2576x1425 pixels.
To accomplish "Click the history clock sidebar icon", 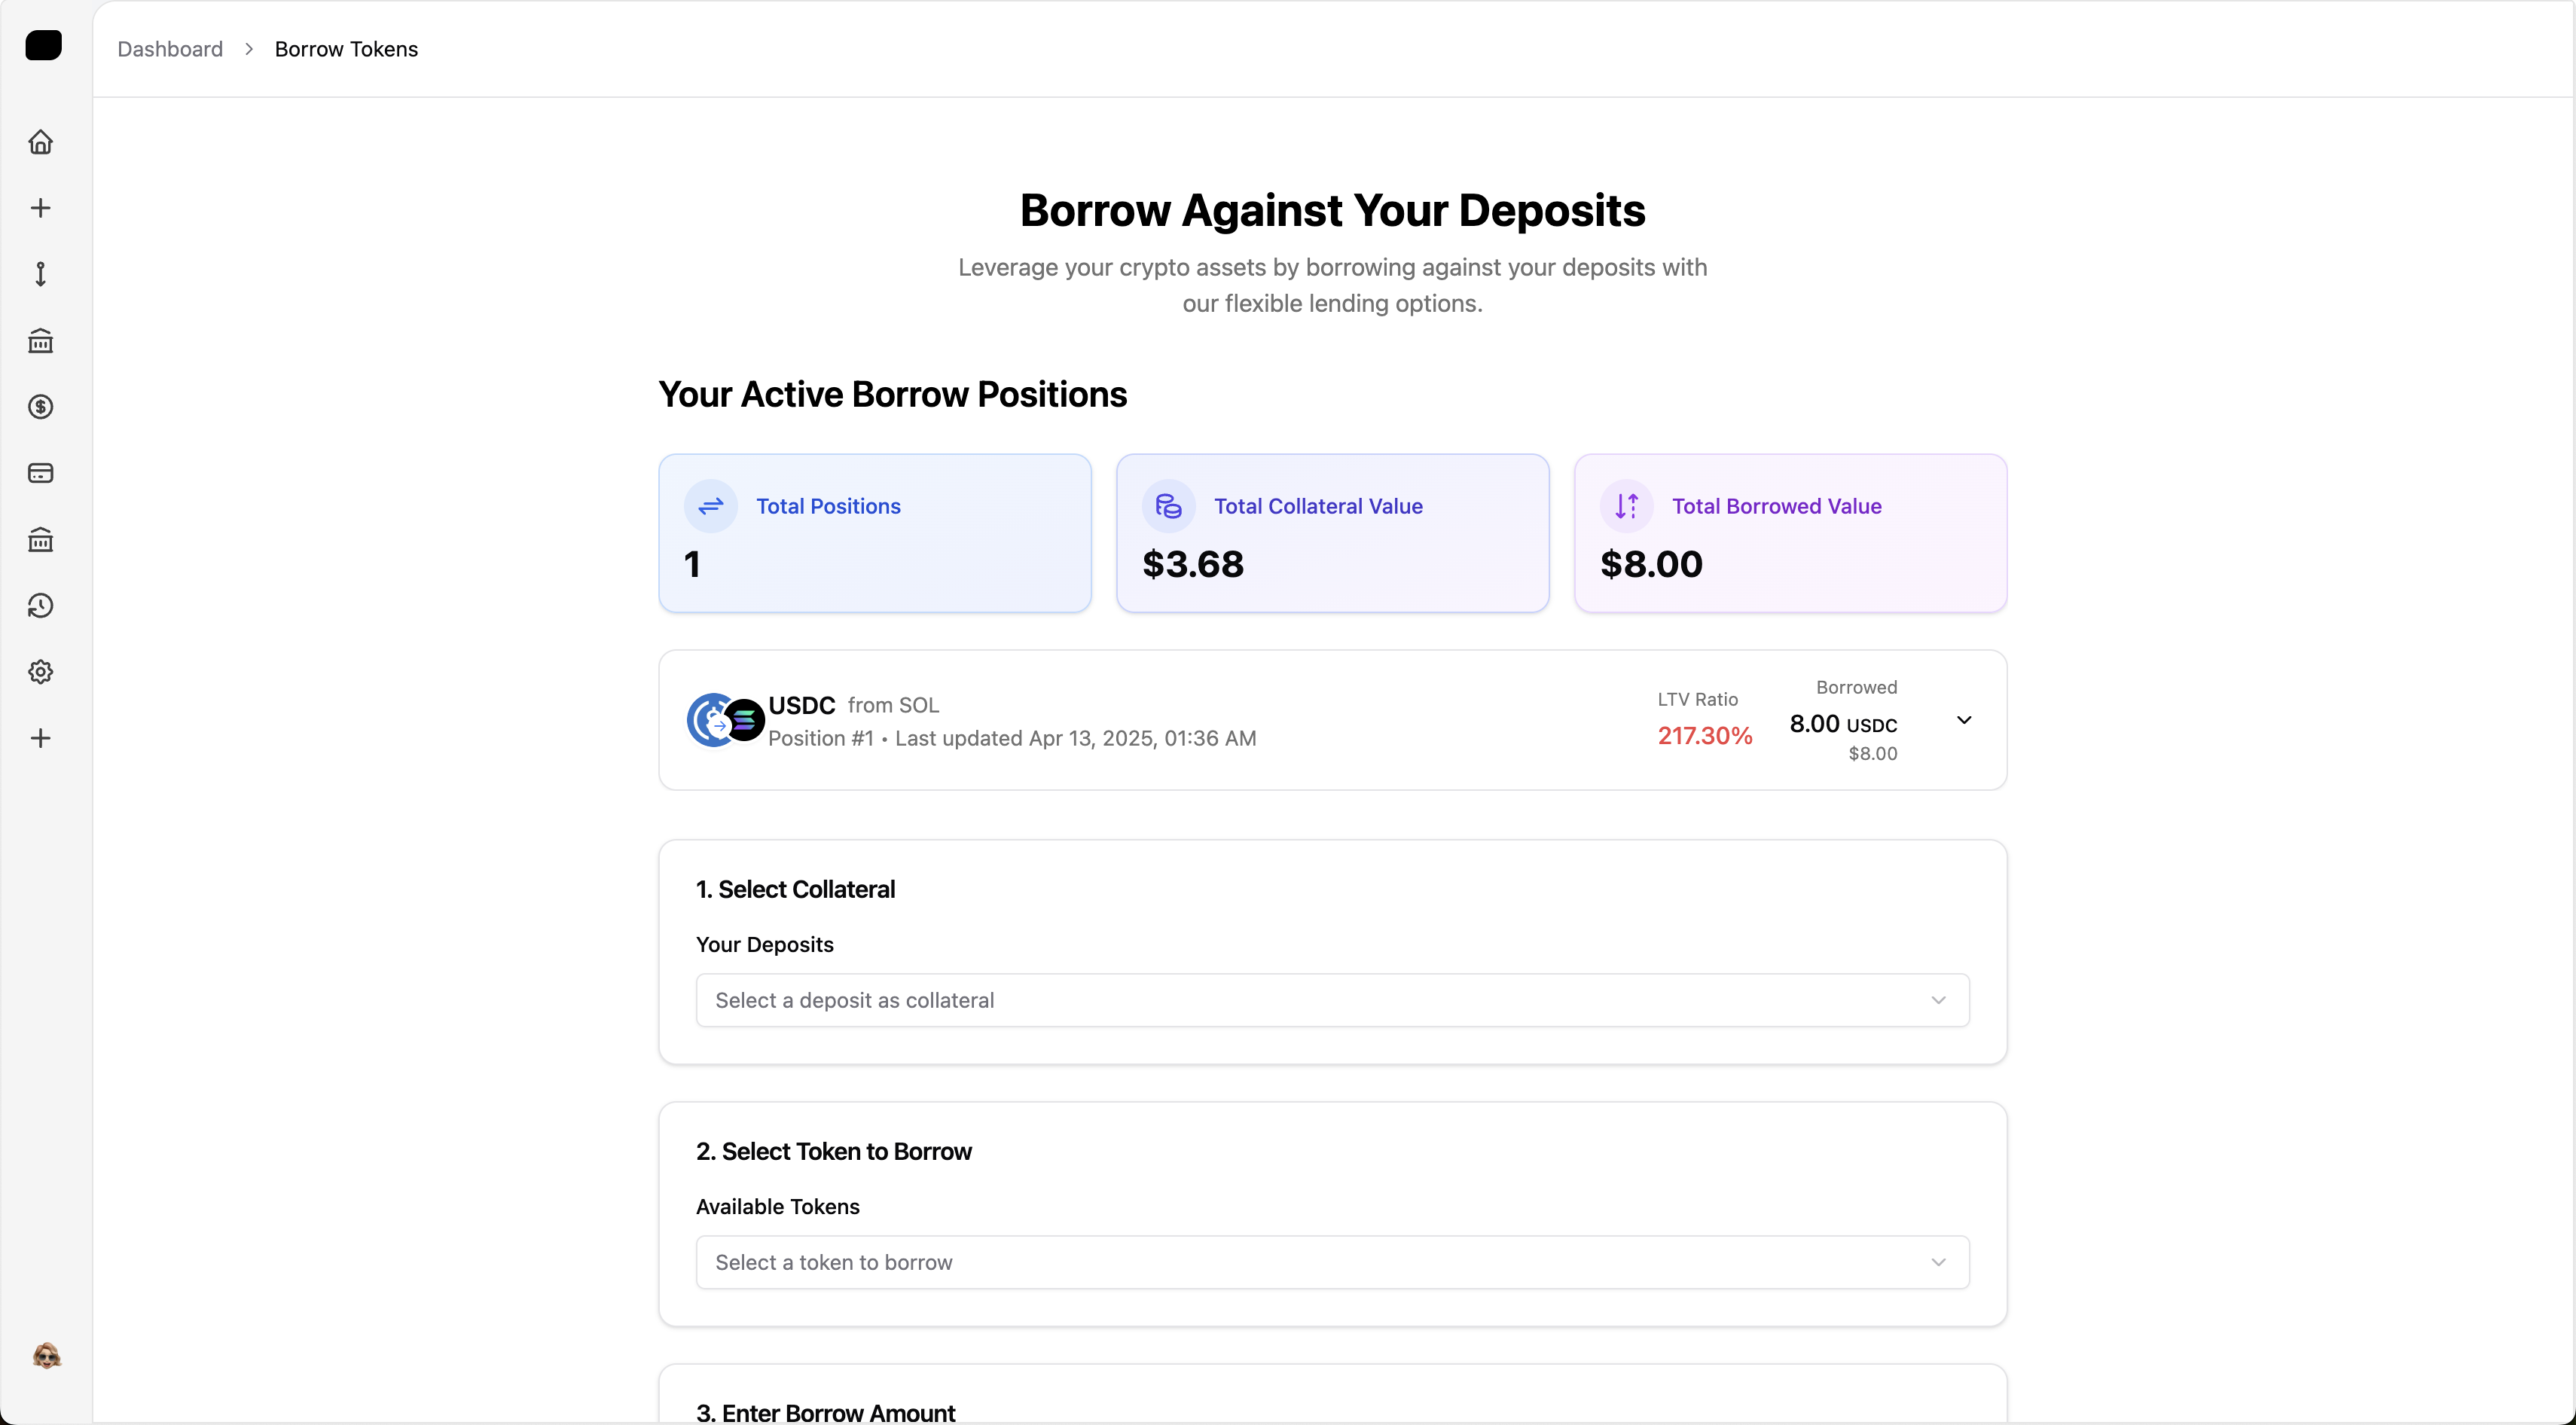I will tap(41, 606).
